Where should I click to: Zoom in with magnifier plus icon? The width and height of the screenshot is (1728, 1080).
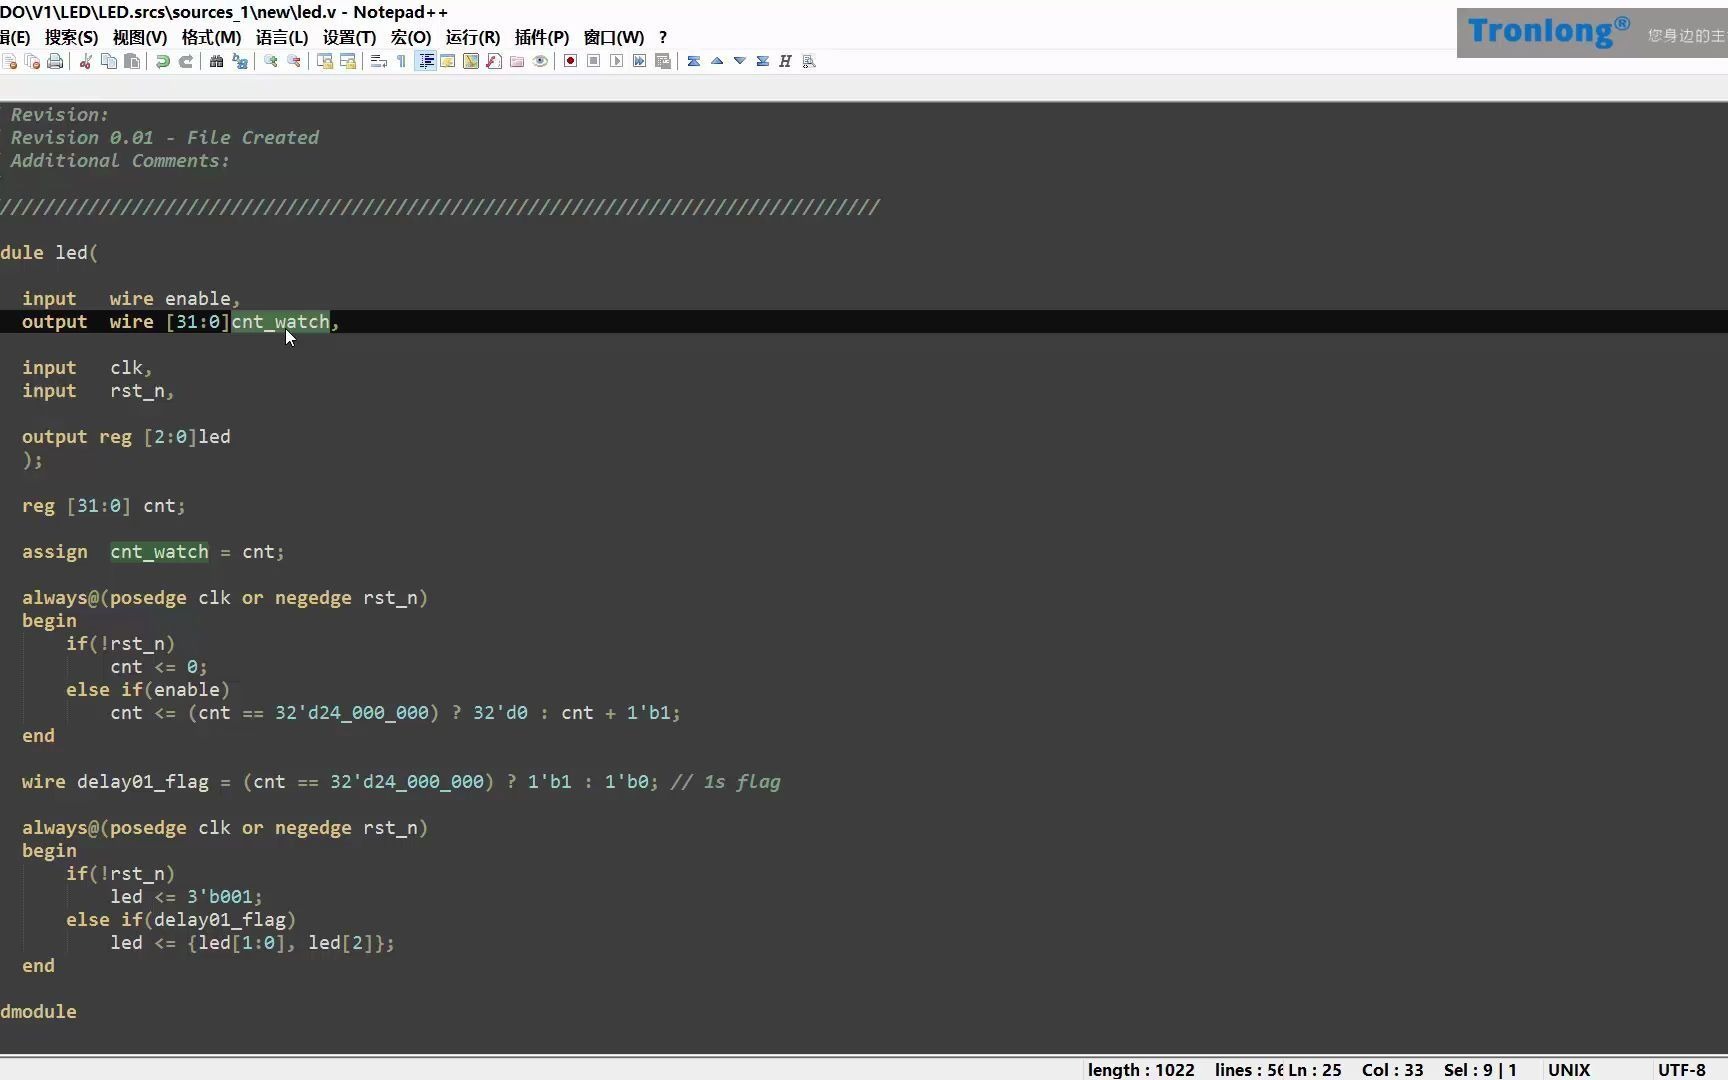[270, 62]
